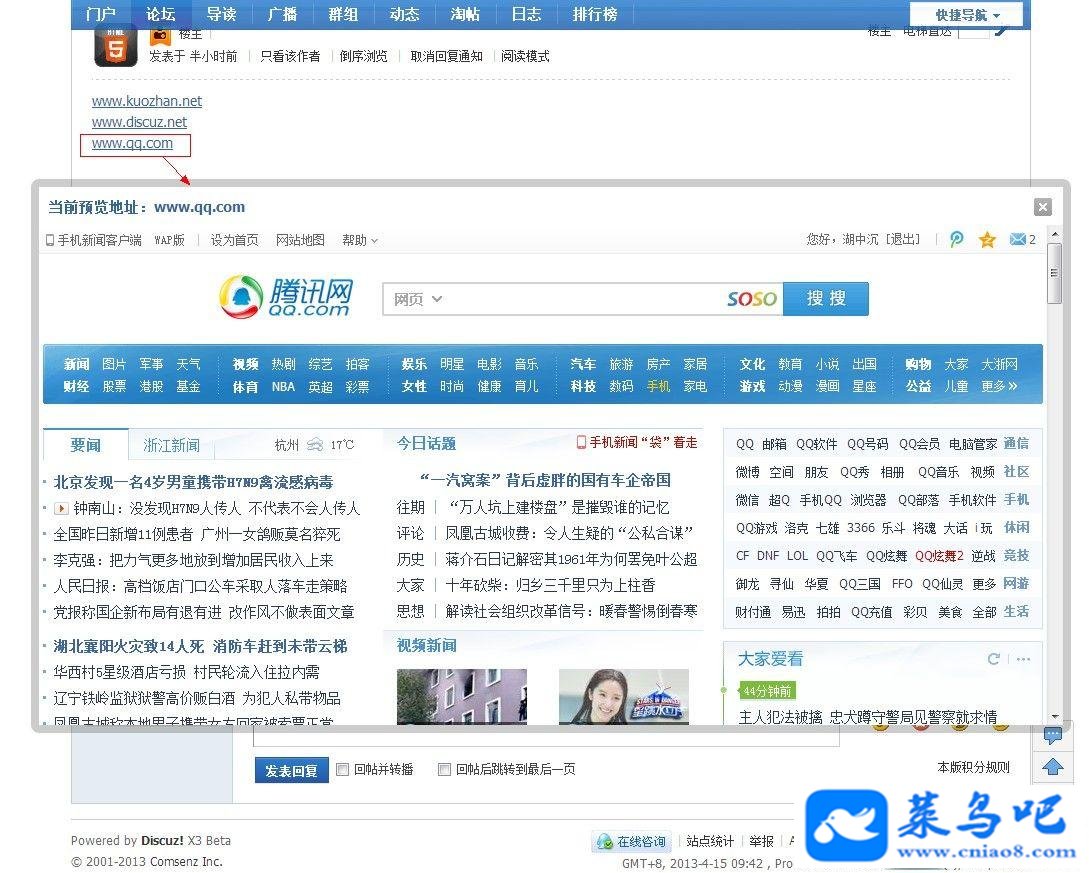Screen dimensions: 1089x873
Task: Click the Tencent Weibo icon beside the star
Action: 956,240
